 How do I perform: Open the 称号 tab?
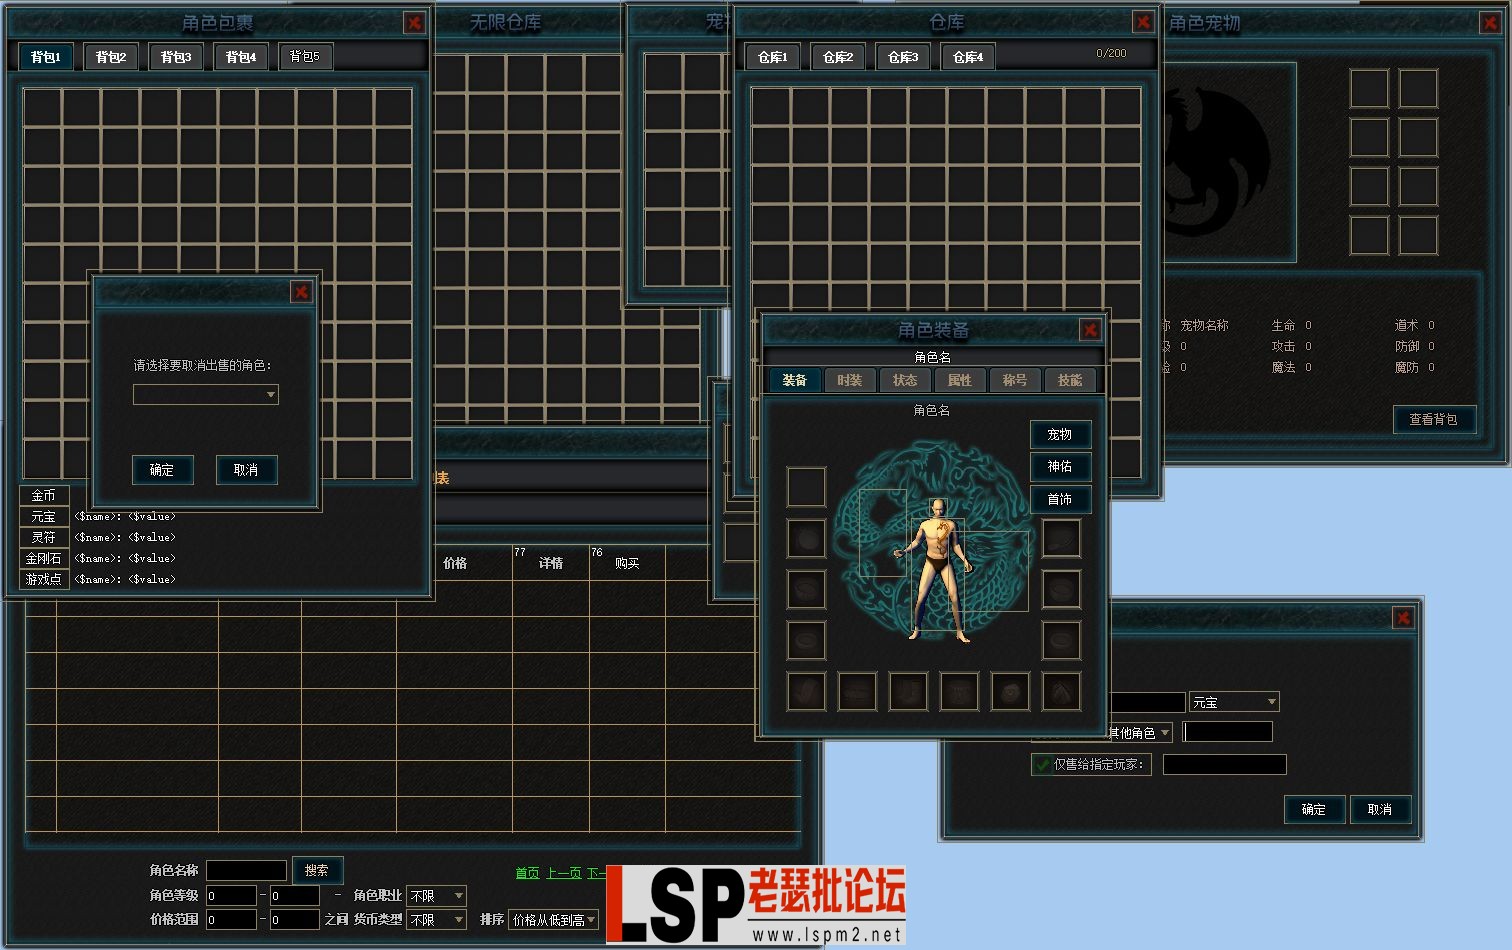pos(1015,380)
